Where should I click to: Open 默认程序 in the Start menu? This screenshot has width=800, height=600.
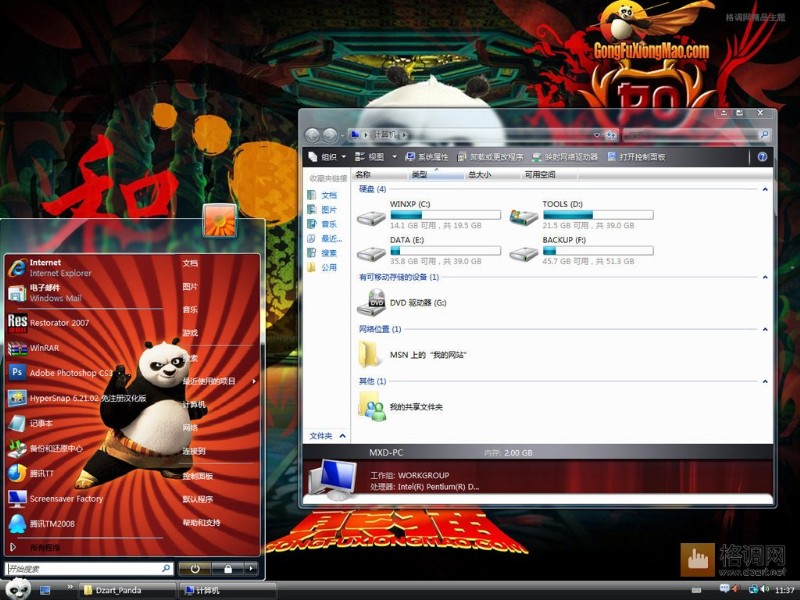pyautogui.click(x=197, y=499)
